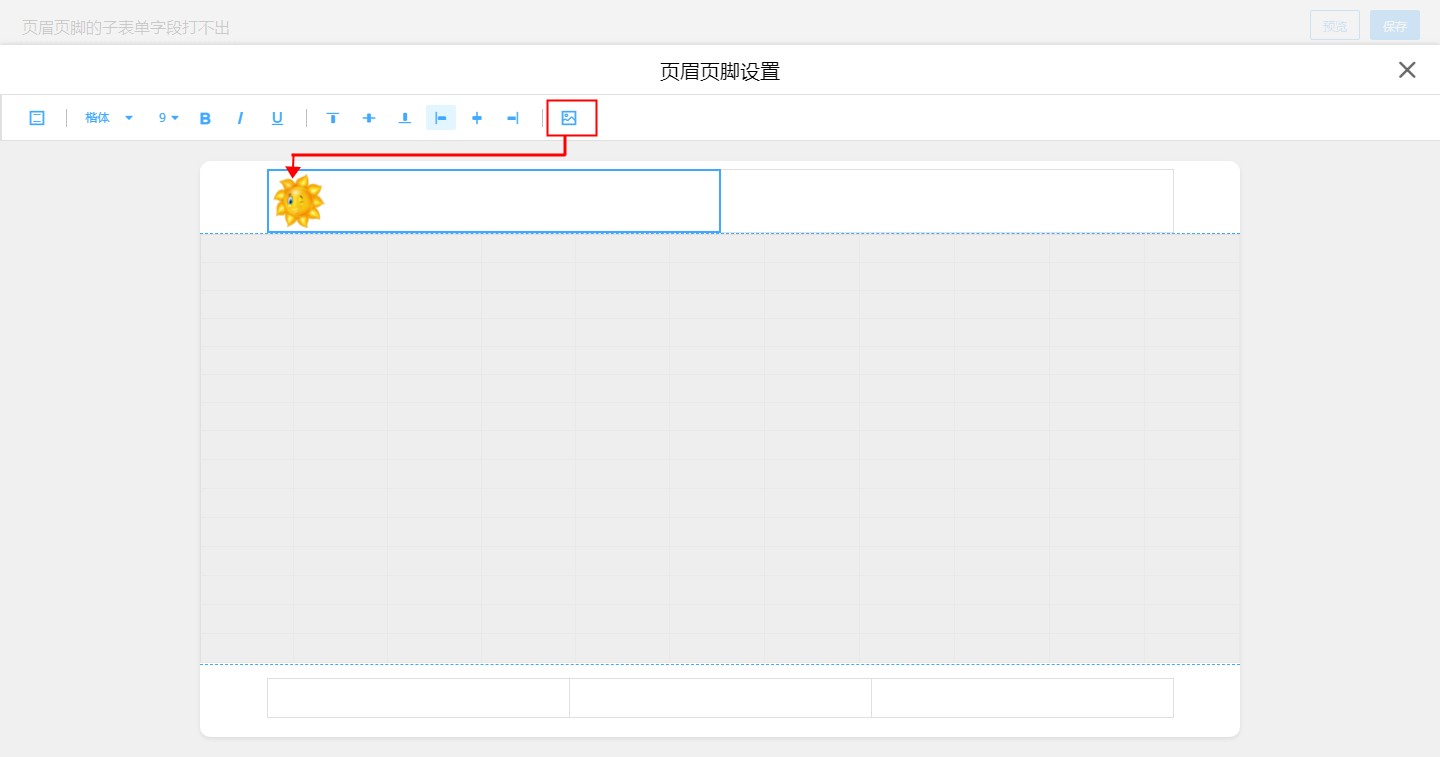Align content to the top

(333, 118)
